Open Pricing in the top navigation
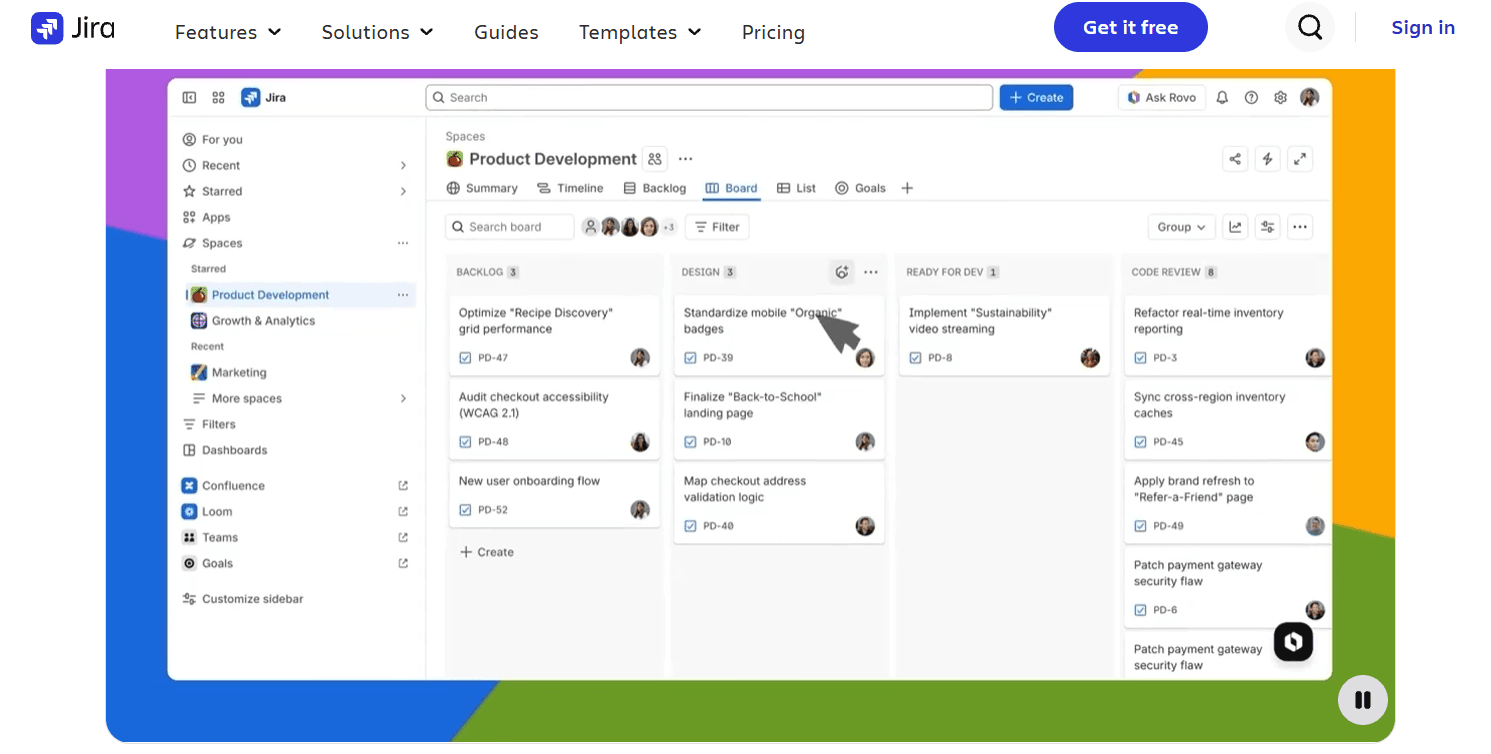 [x=773, y=32]
